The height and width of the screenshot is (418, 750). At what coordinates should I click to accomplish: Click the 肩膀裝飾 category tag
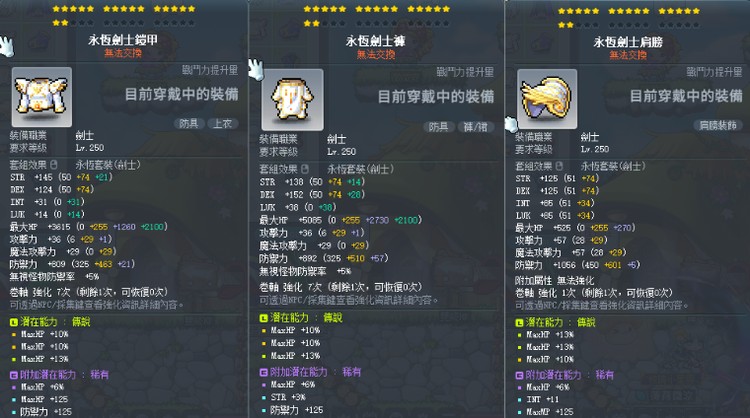pyautogui.click(x=717, y=125)
